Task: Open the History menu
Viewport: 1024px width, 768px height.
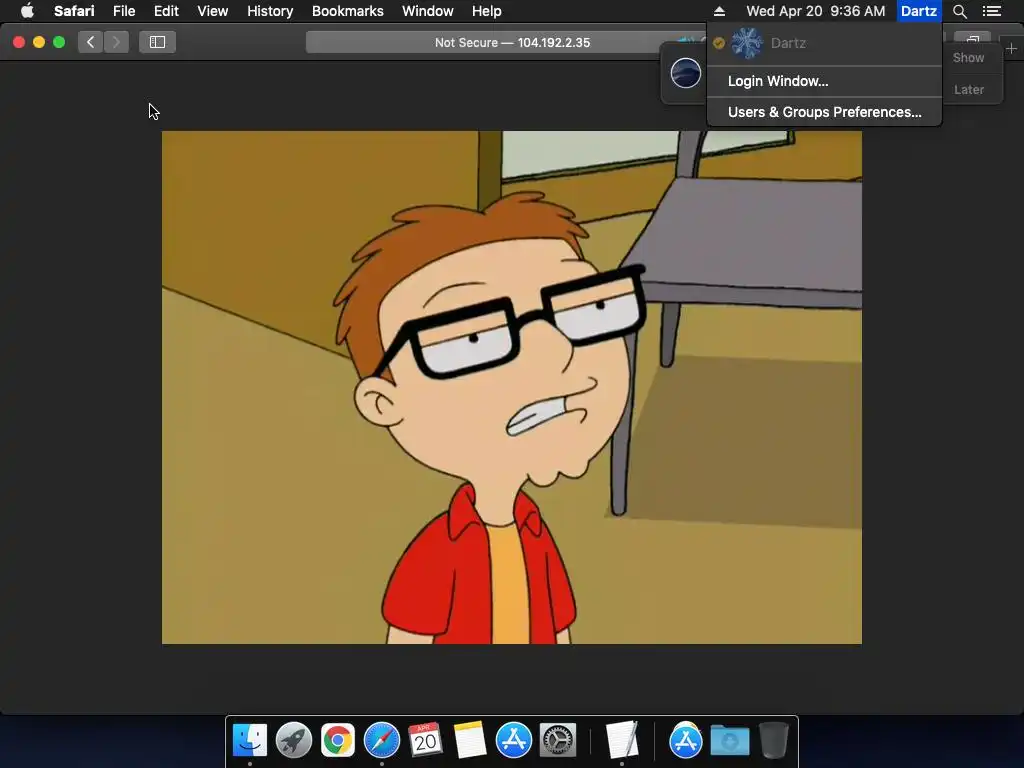Action: click(x=270, y=11)
